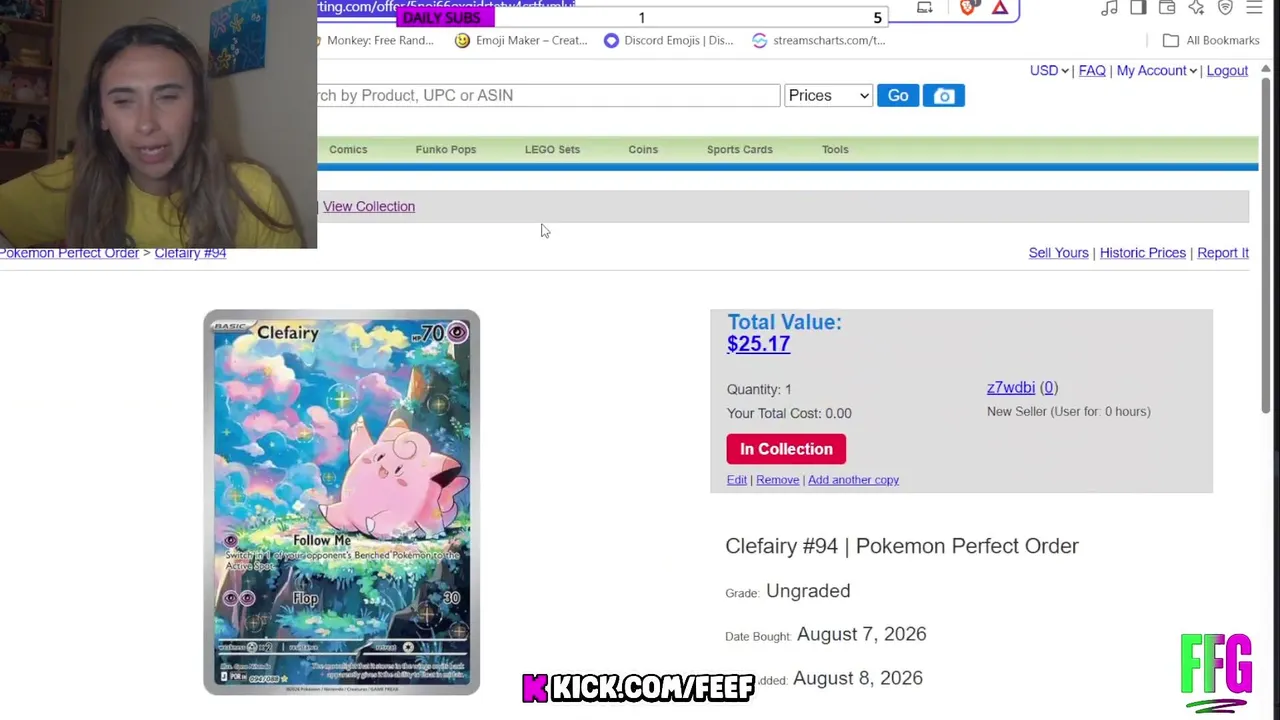Screen dimensions: 1280x720
Task: Click the $25.17 total value link
Action: point(758,344)
